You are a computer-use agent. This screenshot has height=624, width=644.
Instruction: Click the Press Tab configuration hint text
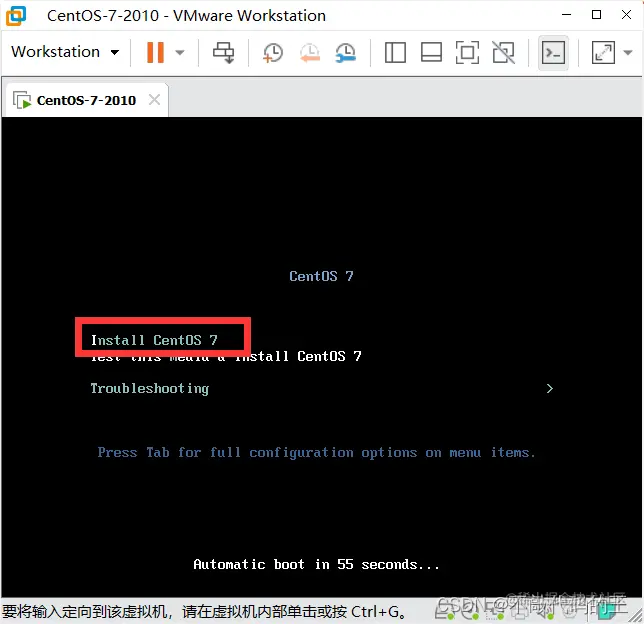click(x=317, y=453)
